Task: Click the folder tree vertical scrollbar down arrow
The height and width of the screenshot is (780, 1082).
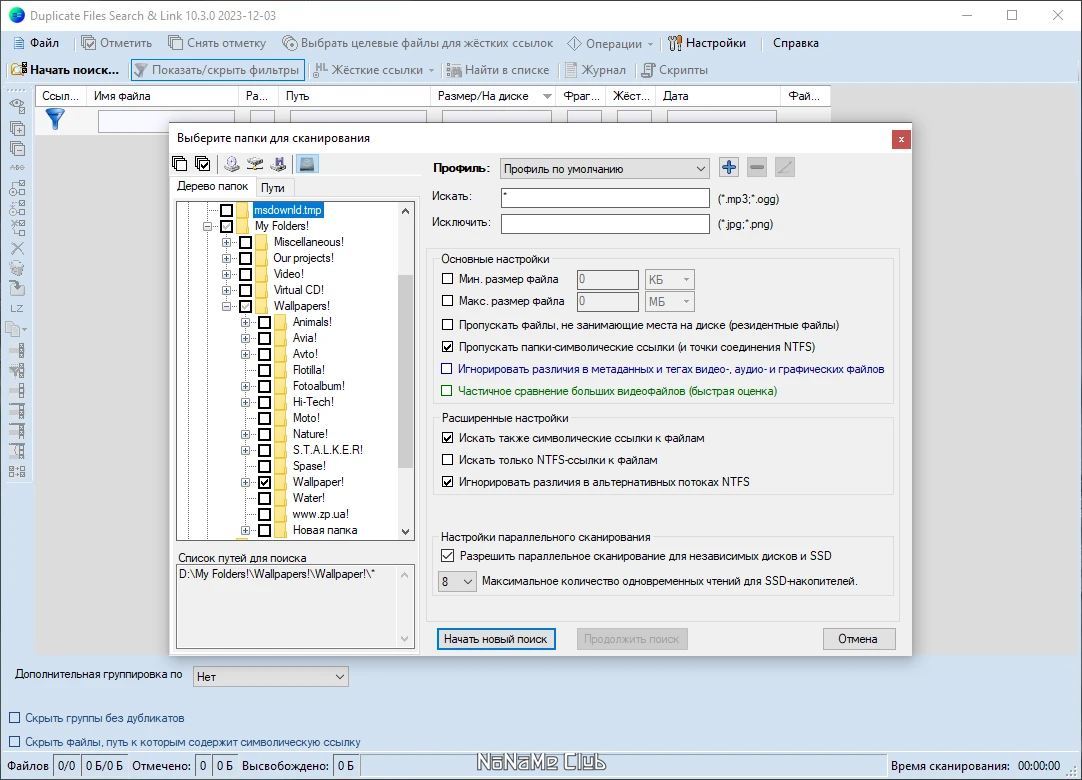Action: click(406, 532)
